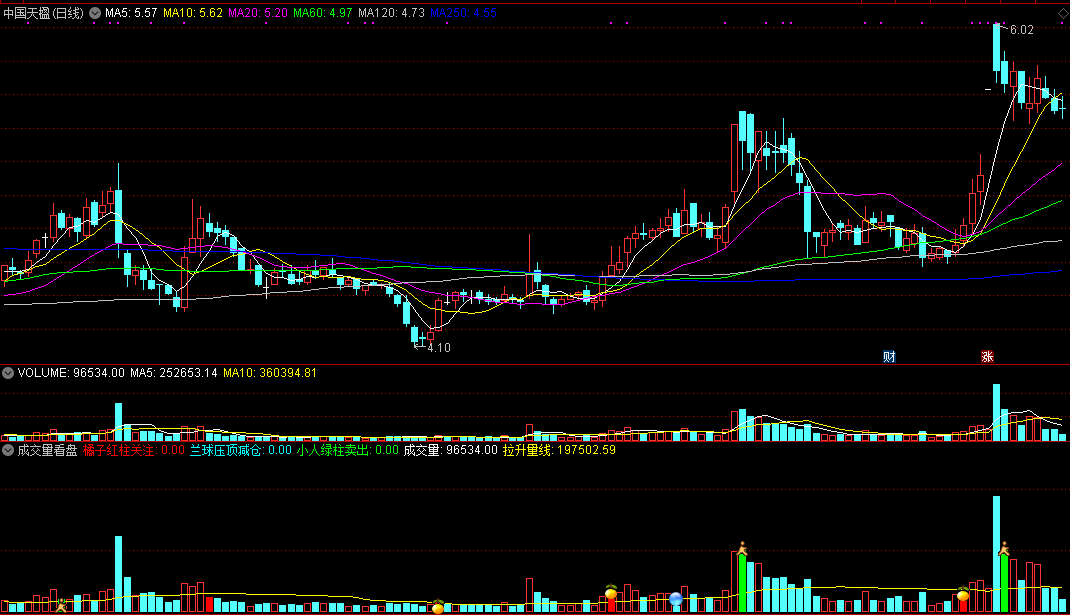Click the orange marker below the 4.10 low
Image resolution: width=1070 pixels, height=615 pixels.
pos(438,606)
